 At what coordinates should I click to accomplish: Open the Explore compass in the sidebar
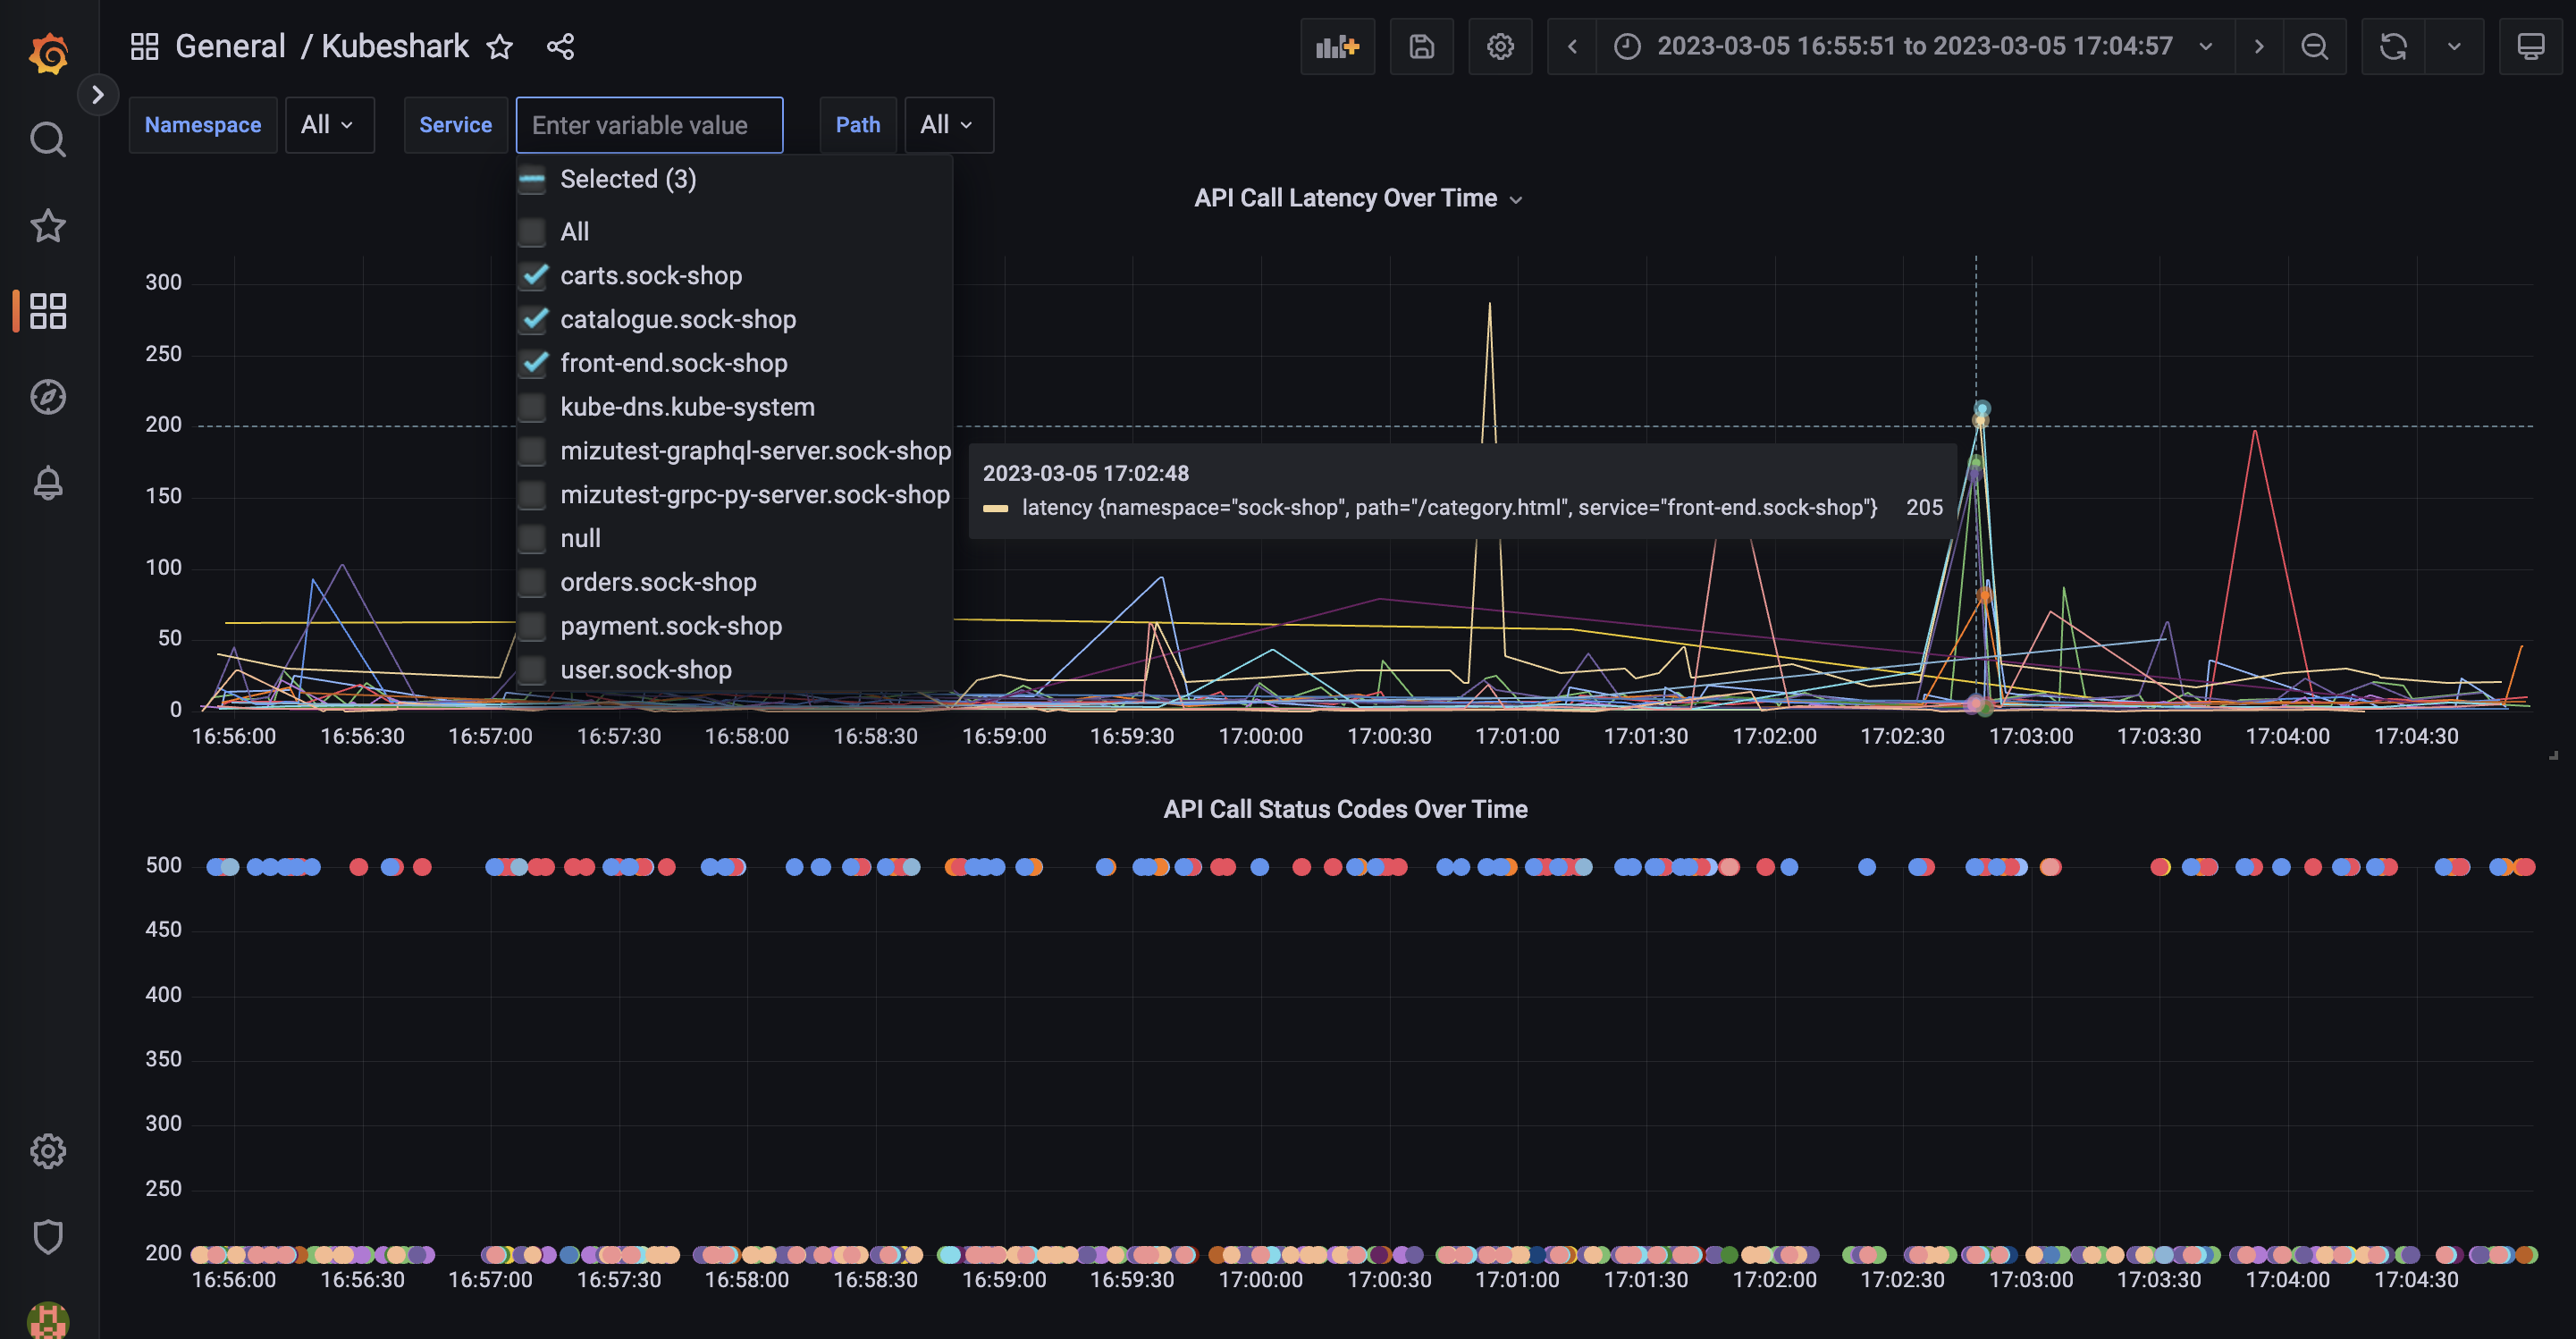(47, 396)
